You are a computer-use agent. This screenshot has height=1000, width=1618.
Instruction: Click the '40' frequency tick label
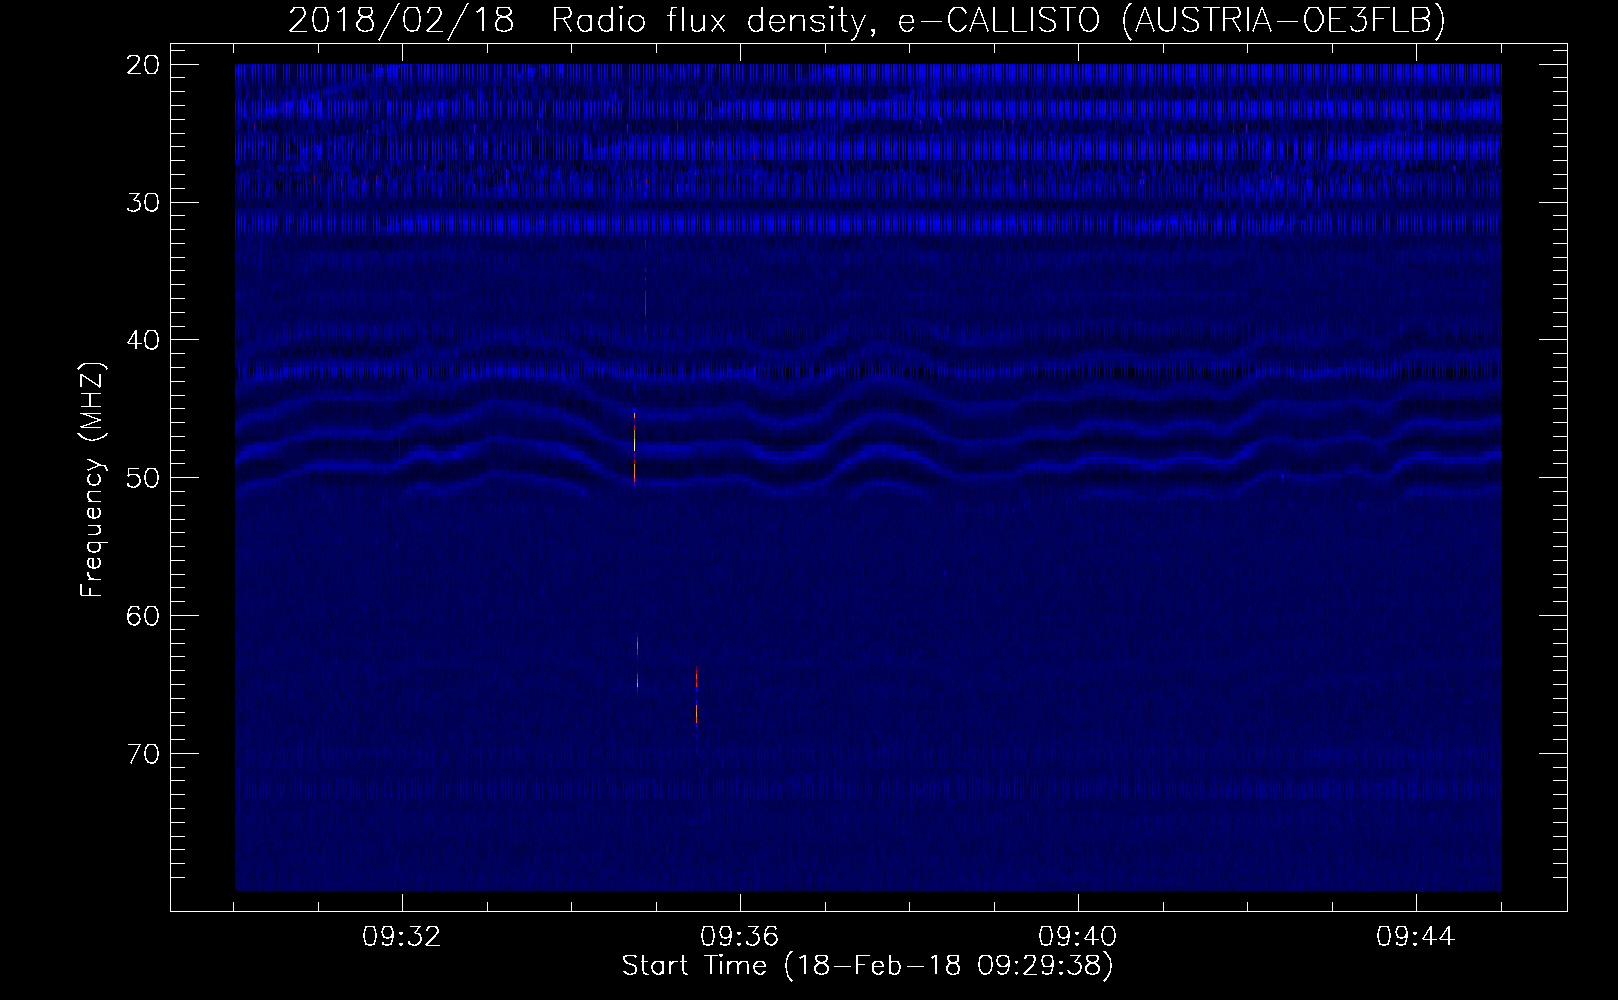(x=144, y=340)
